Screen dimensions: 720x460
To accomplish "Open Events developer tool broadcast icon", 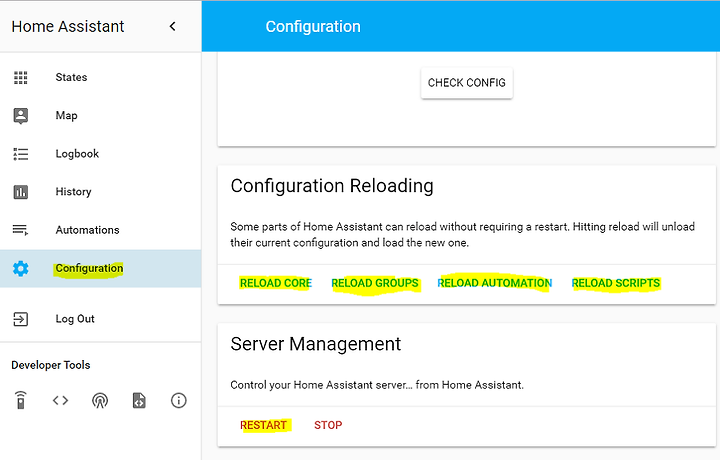I will tap(100, 401).
